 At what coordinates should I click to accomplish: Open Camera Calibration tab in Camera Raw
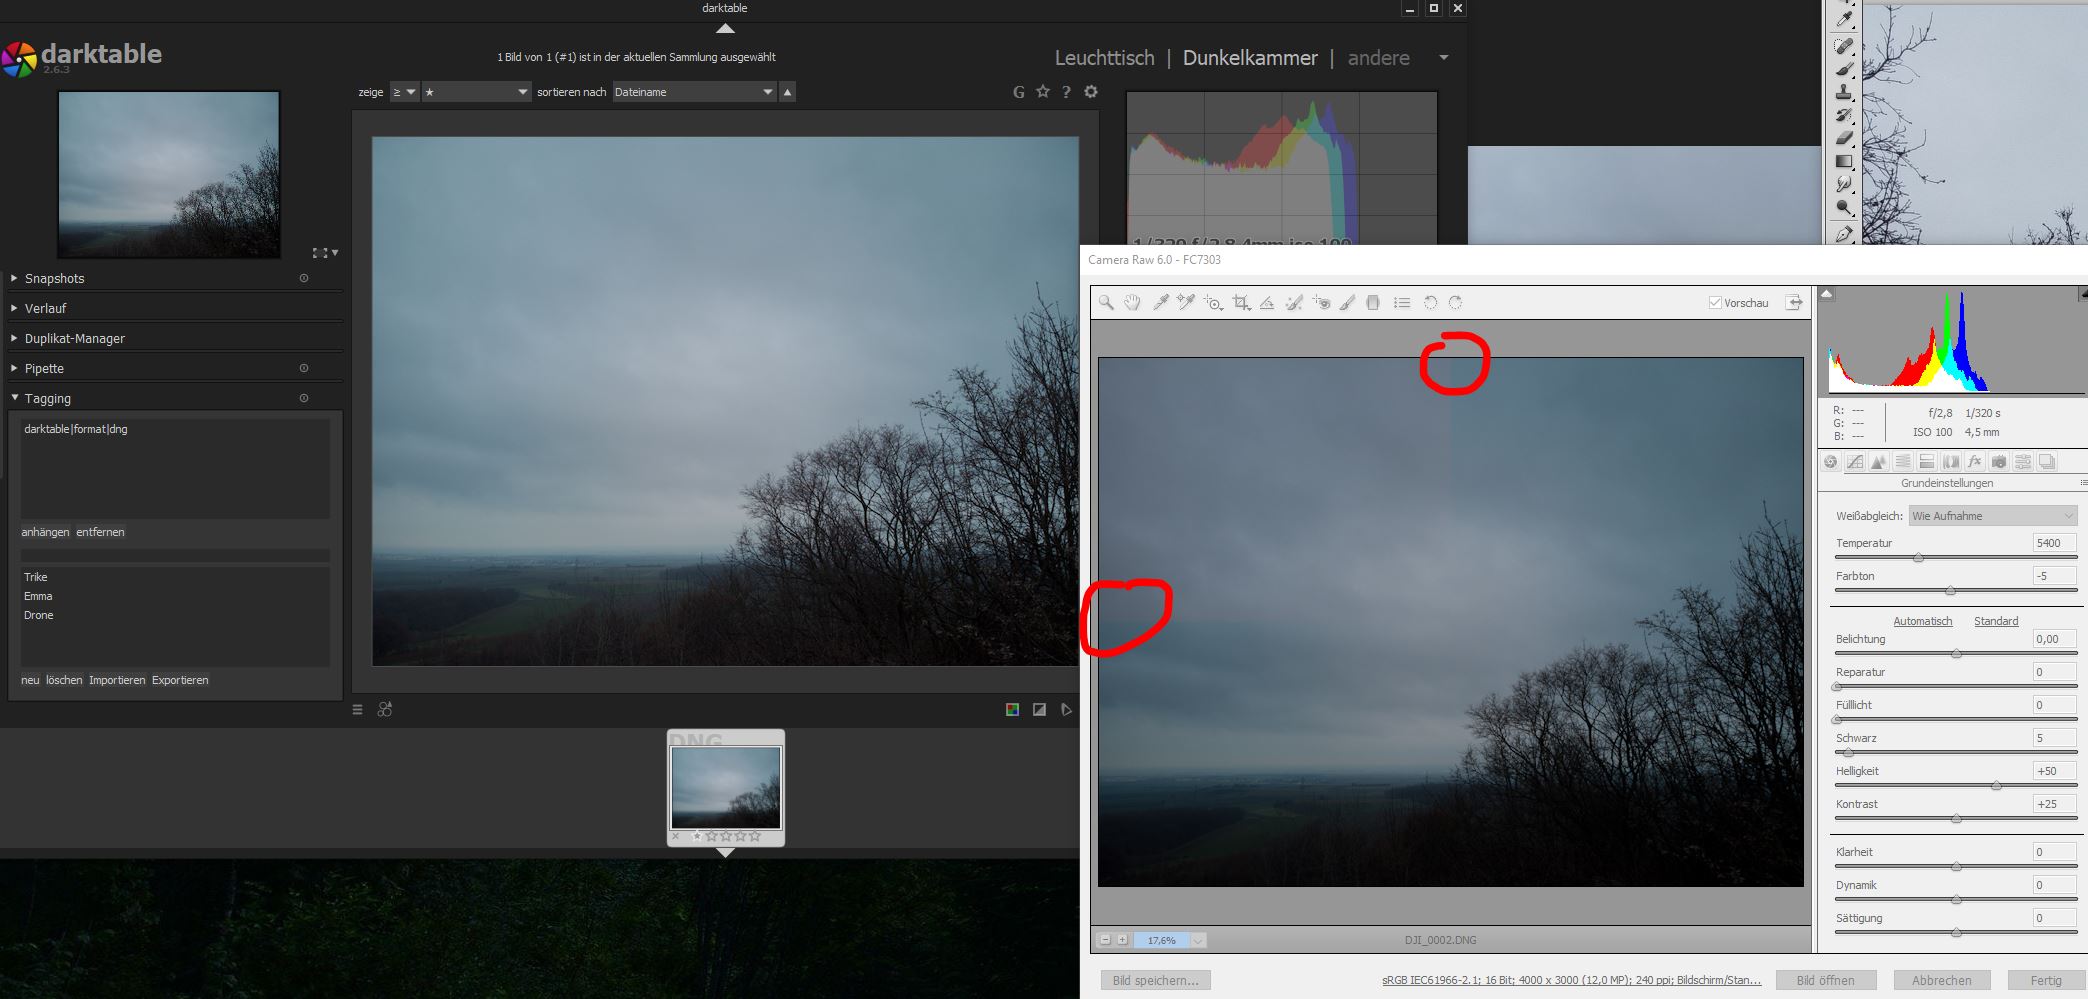click(1998, 461)
